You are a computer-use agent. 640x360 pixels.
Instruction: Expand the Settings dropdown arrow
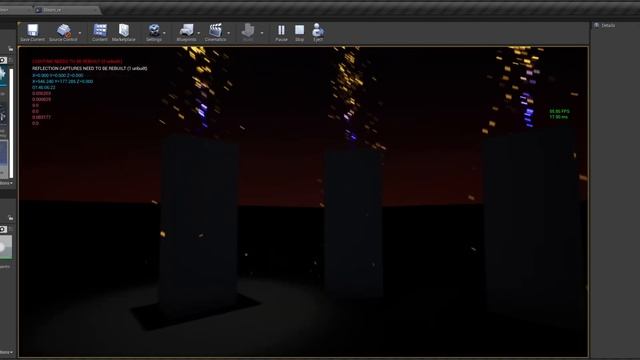(164, 33)
